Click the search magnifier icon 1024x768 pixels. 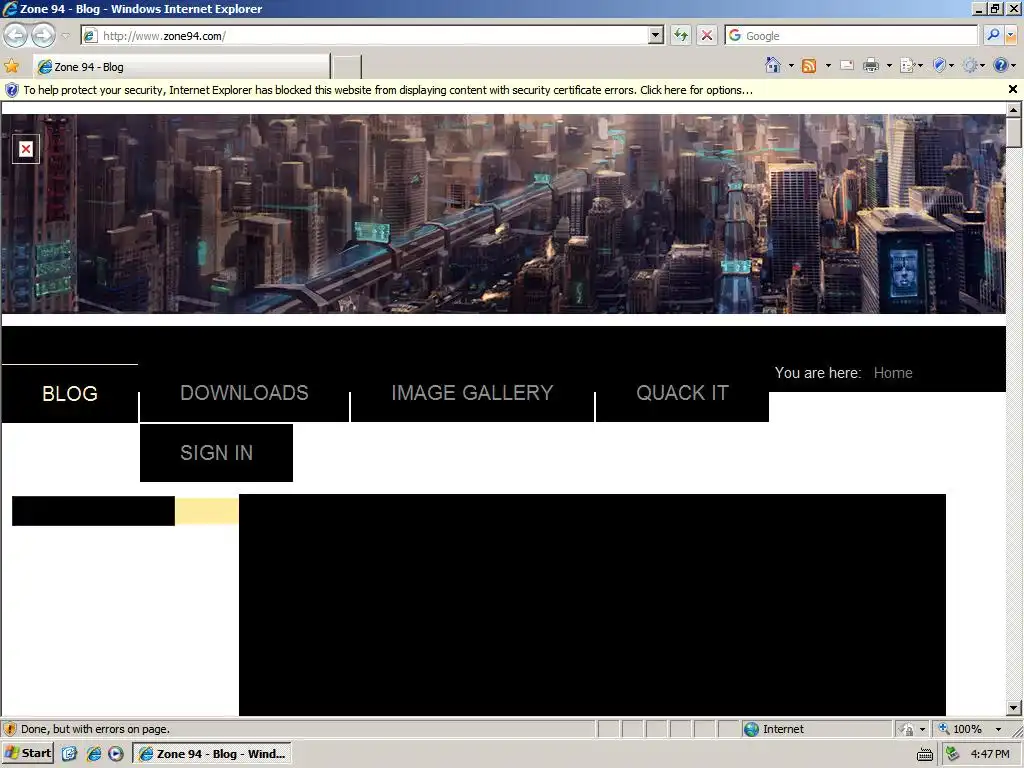993,35
